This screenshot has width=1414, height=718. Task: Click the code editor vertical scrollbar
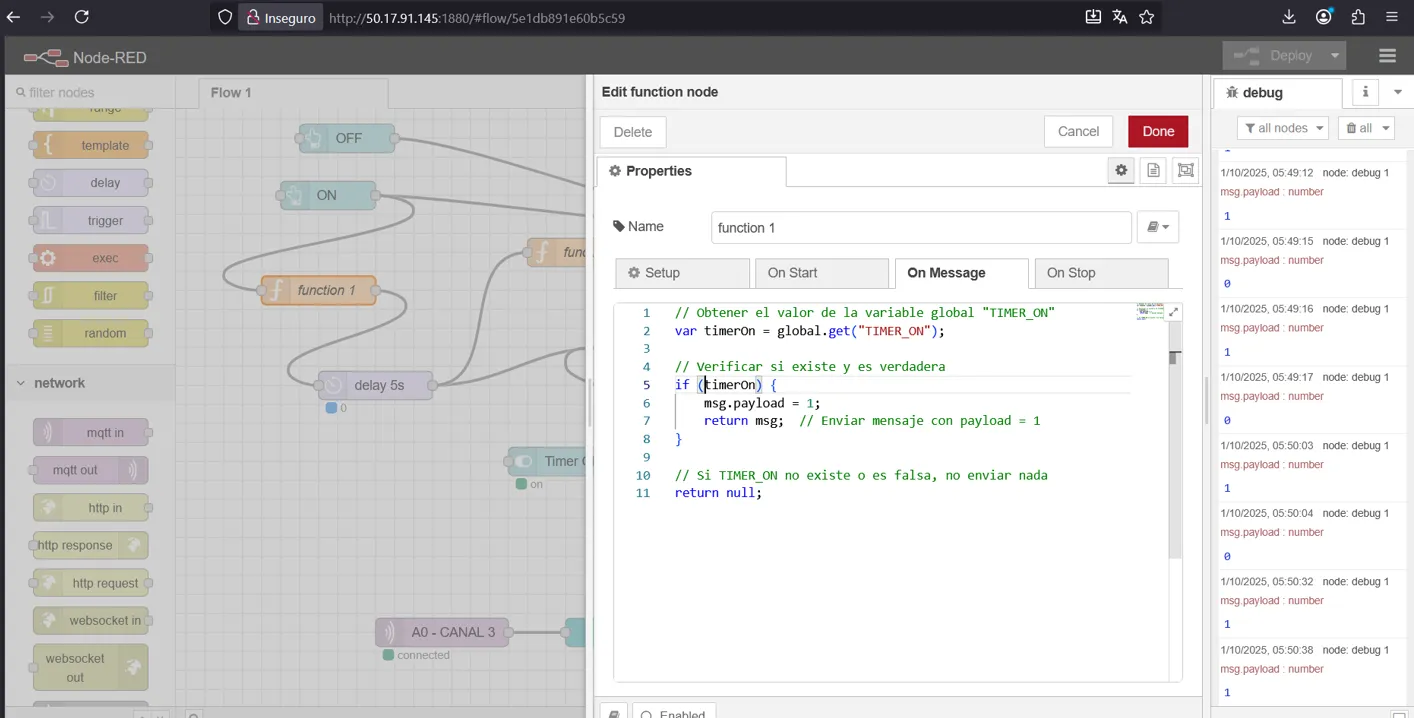coord(1175,450)
